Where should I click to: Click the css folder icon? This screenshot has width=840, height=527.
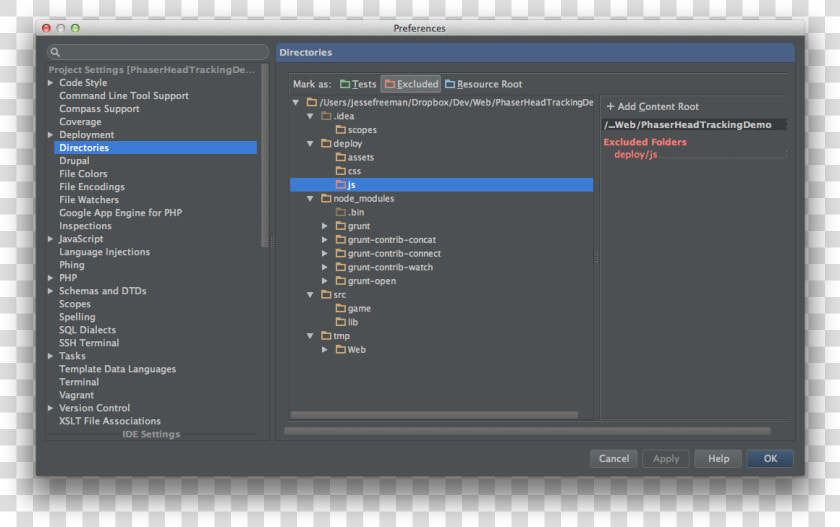pyautogui.click(x=341, y=171)
